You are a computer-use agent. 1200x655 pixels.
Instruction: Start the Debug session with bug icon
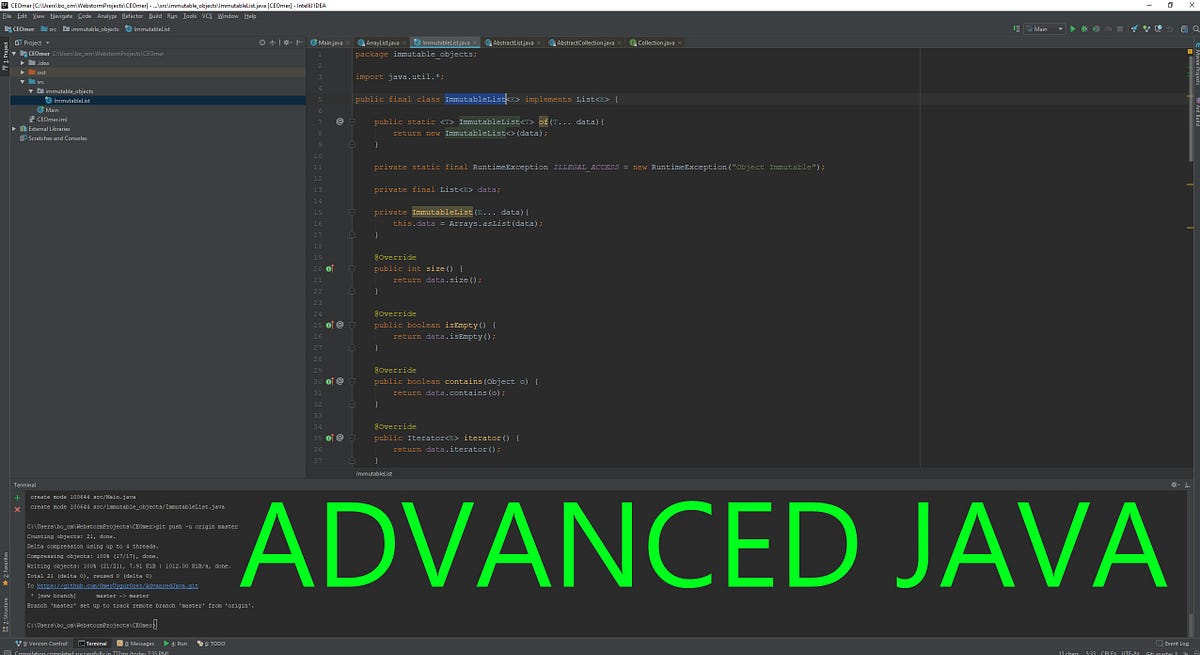click(x=1085, y=29)
